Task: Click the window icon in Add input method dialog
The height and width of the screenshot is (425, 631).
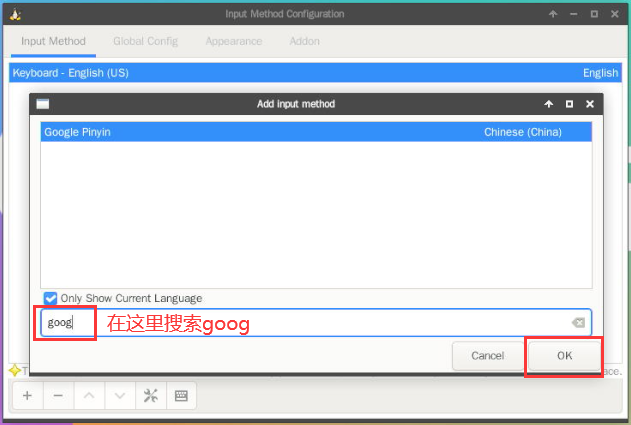Action: (x=43, y=104)
